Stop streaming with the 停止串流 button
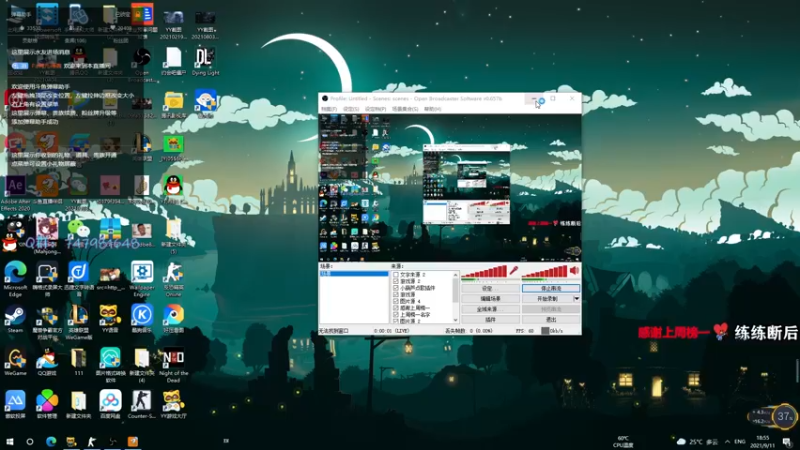Image resolution: width=800 pixels, height=450 pixels. [551, 288]
